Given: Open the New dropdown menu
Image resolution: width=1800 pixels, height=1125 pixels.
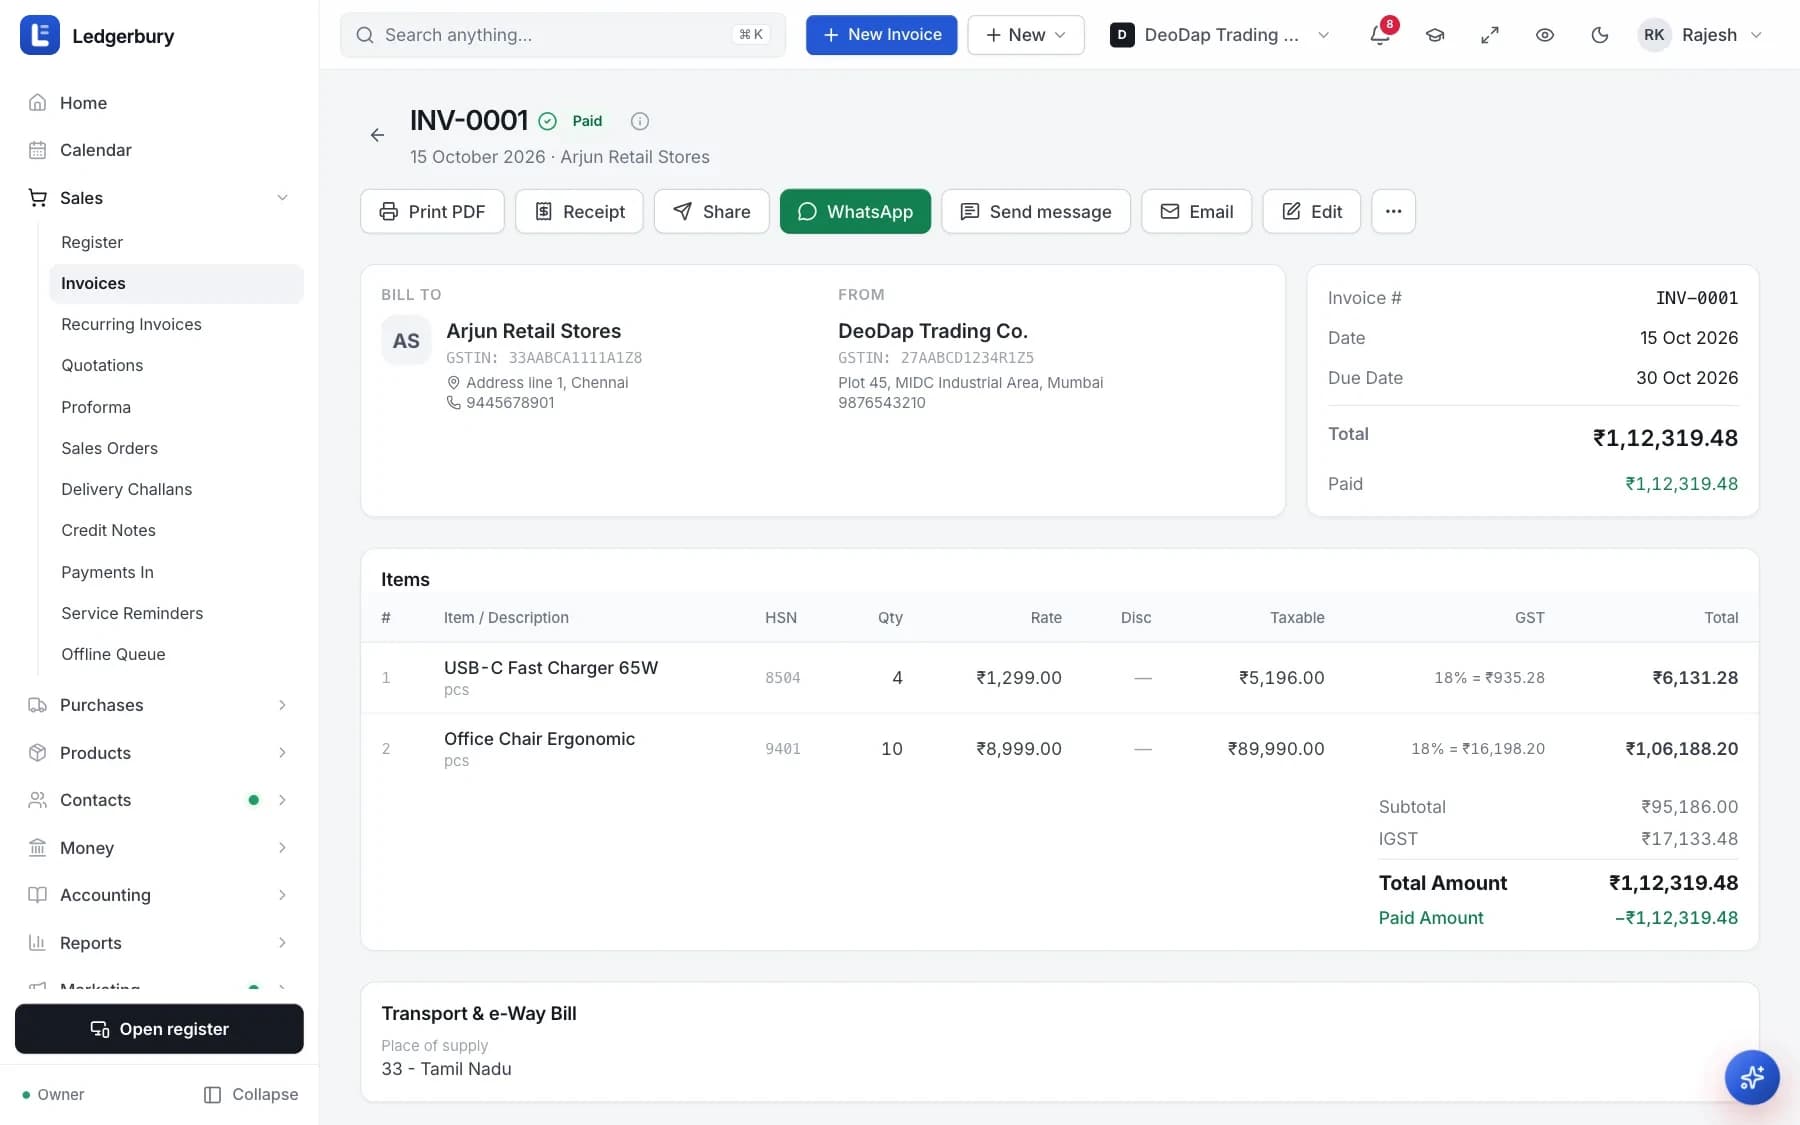Looking at the screenshot, I should click(x=1025, y=35).
